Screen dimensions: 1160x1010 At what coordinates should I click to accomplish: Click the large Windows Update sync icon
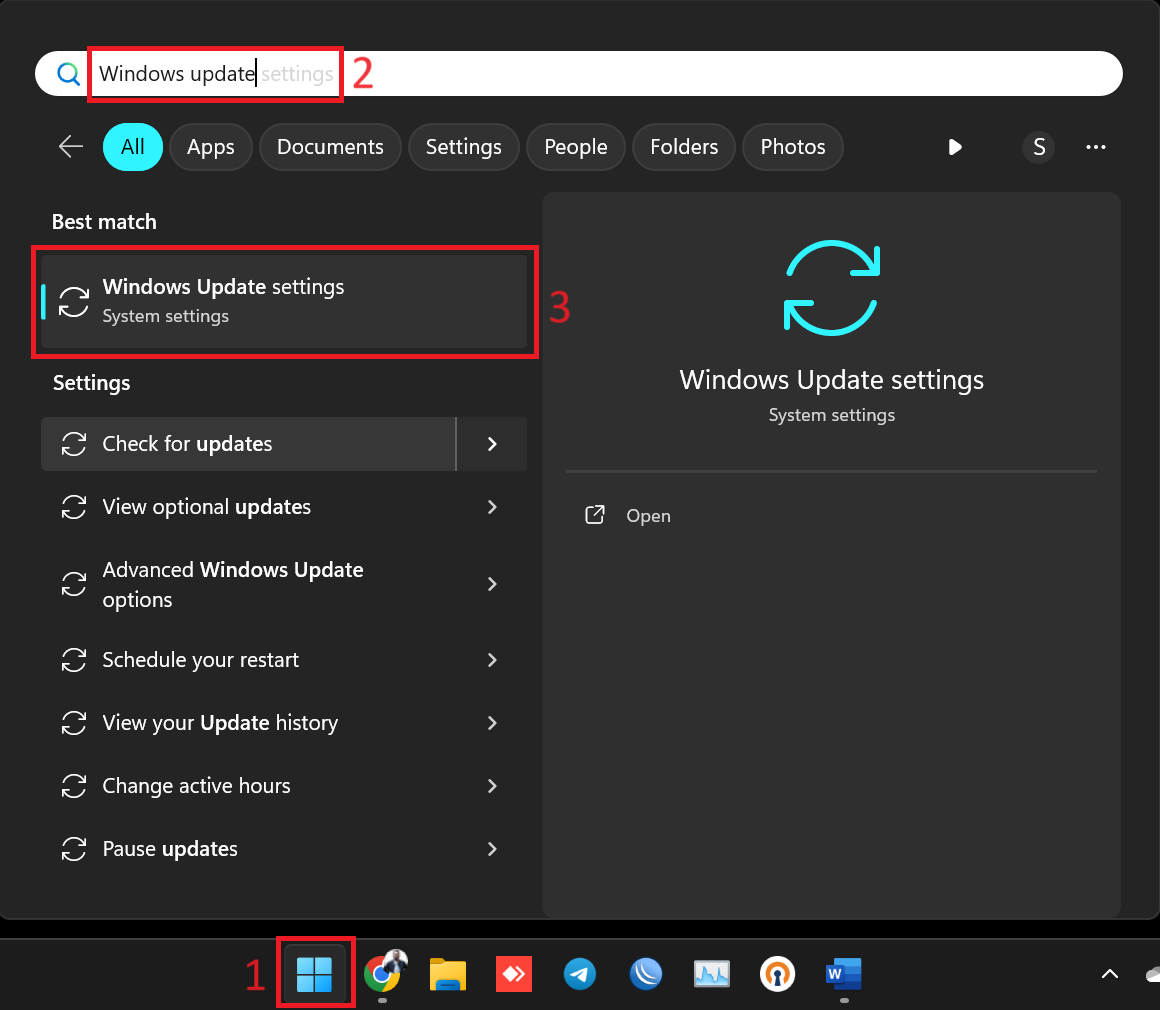tap(832, 288)
